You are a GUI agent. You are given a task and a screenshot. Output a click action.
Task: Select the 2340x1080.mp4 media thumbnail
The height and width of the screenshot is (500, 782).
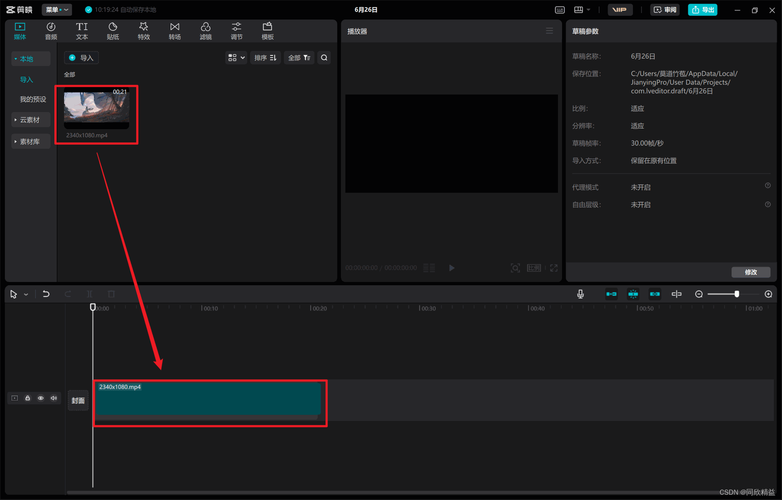96,109
